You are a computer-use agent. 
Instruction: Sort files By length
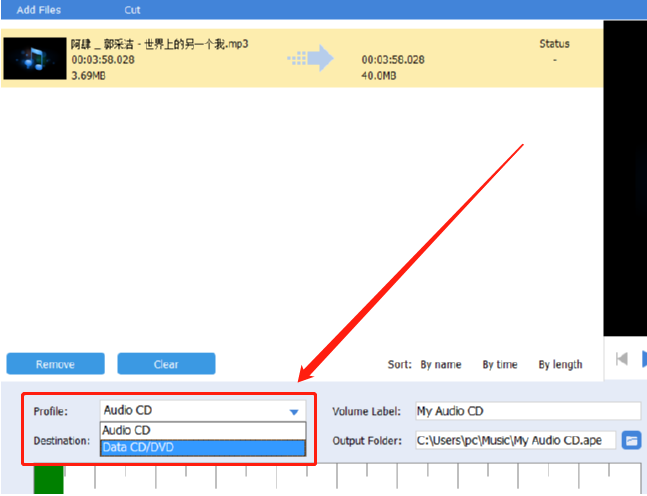click(x=560, y=365)
